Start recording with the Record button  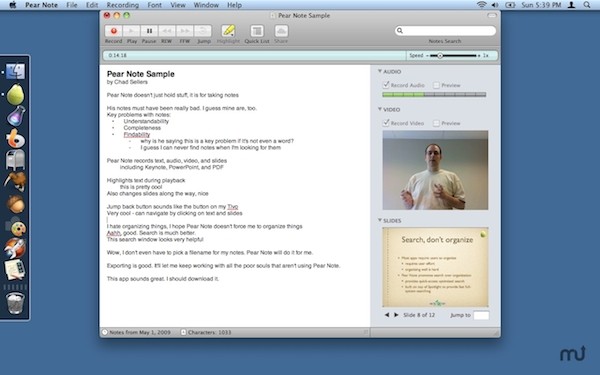tap(113, 31)
